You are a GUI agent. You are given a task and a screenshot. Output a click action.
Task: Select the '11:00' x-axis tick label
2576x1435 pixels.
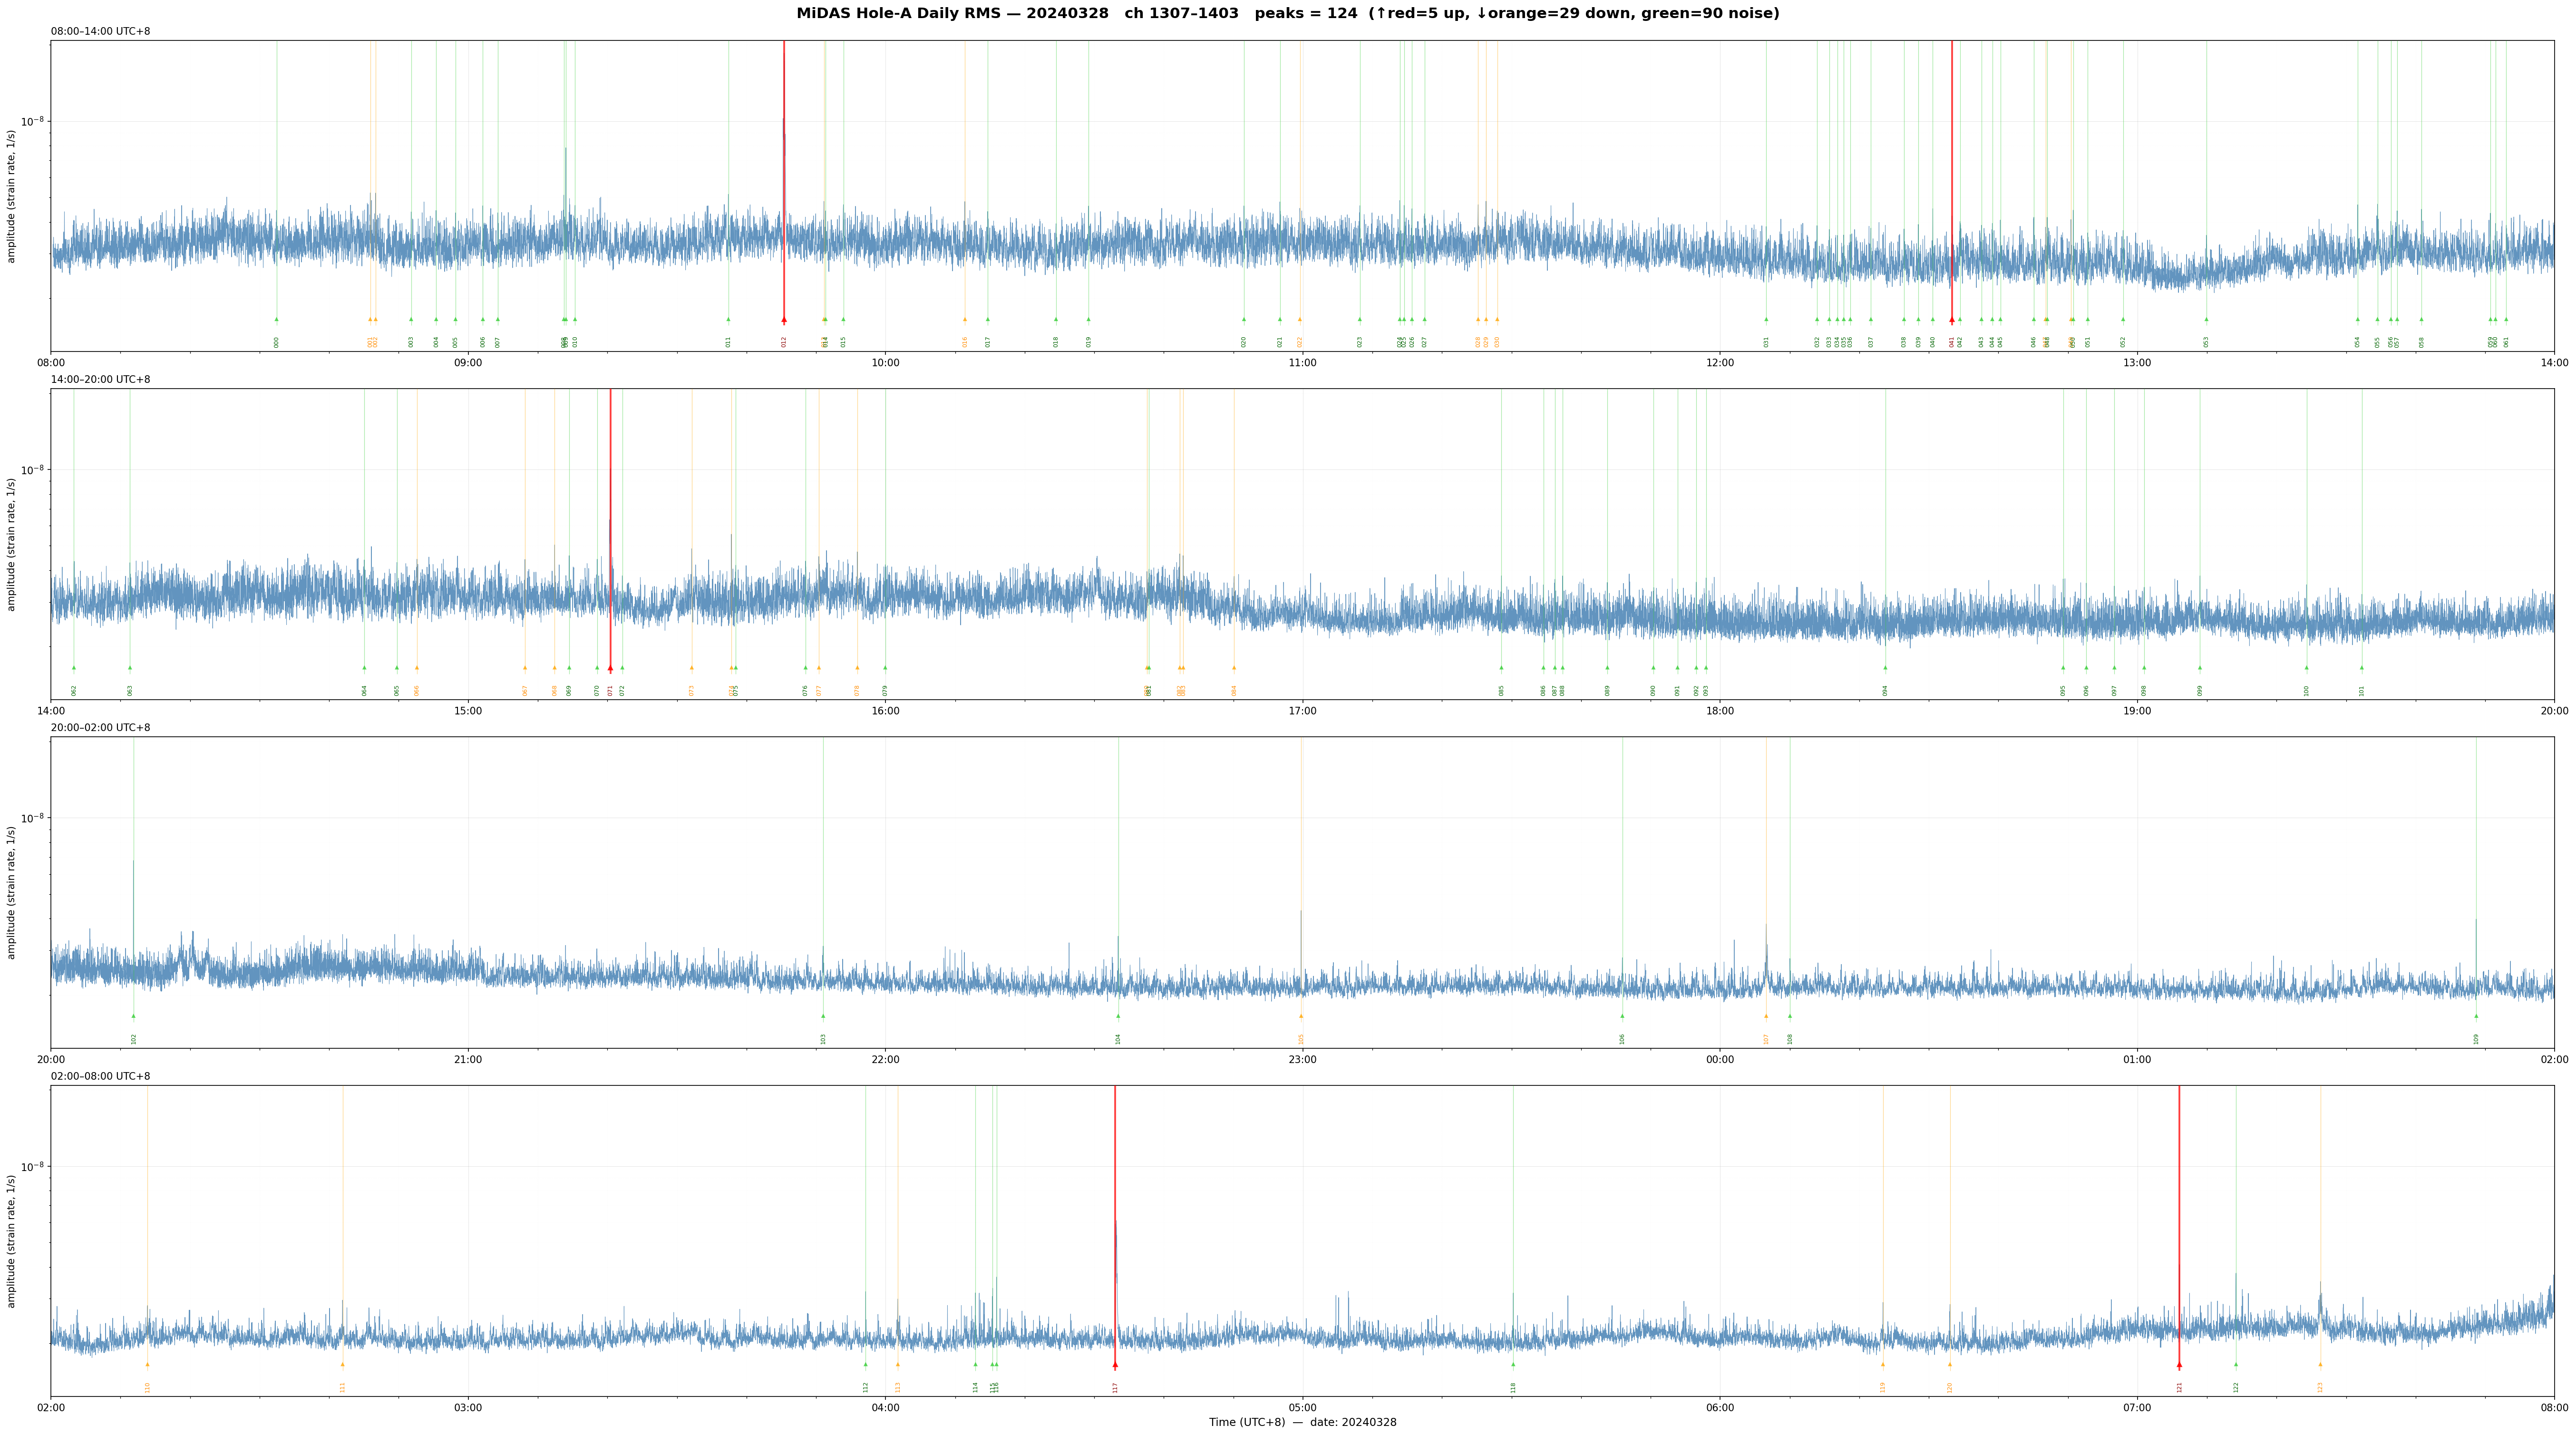pos(1302,363)
